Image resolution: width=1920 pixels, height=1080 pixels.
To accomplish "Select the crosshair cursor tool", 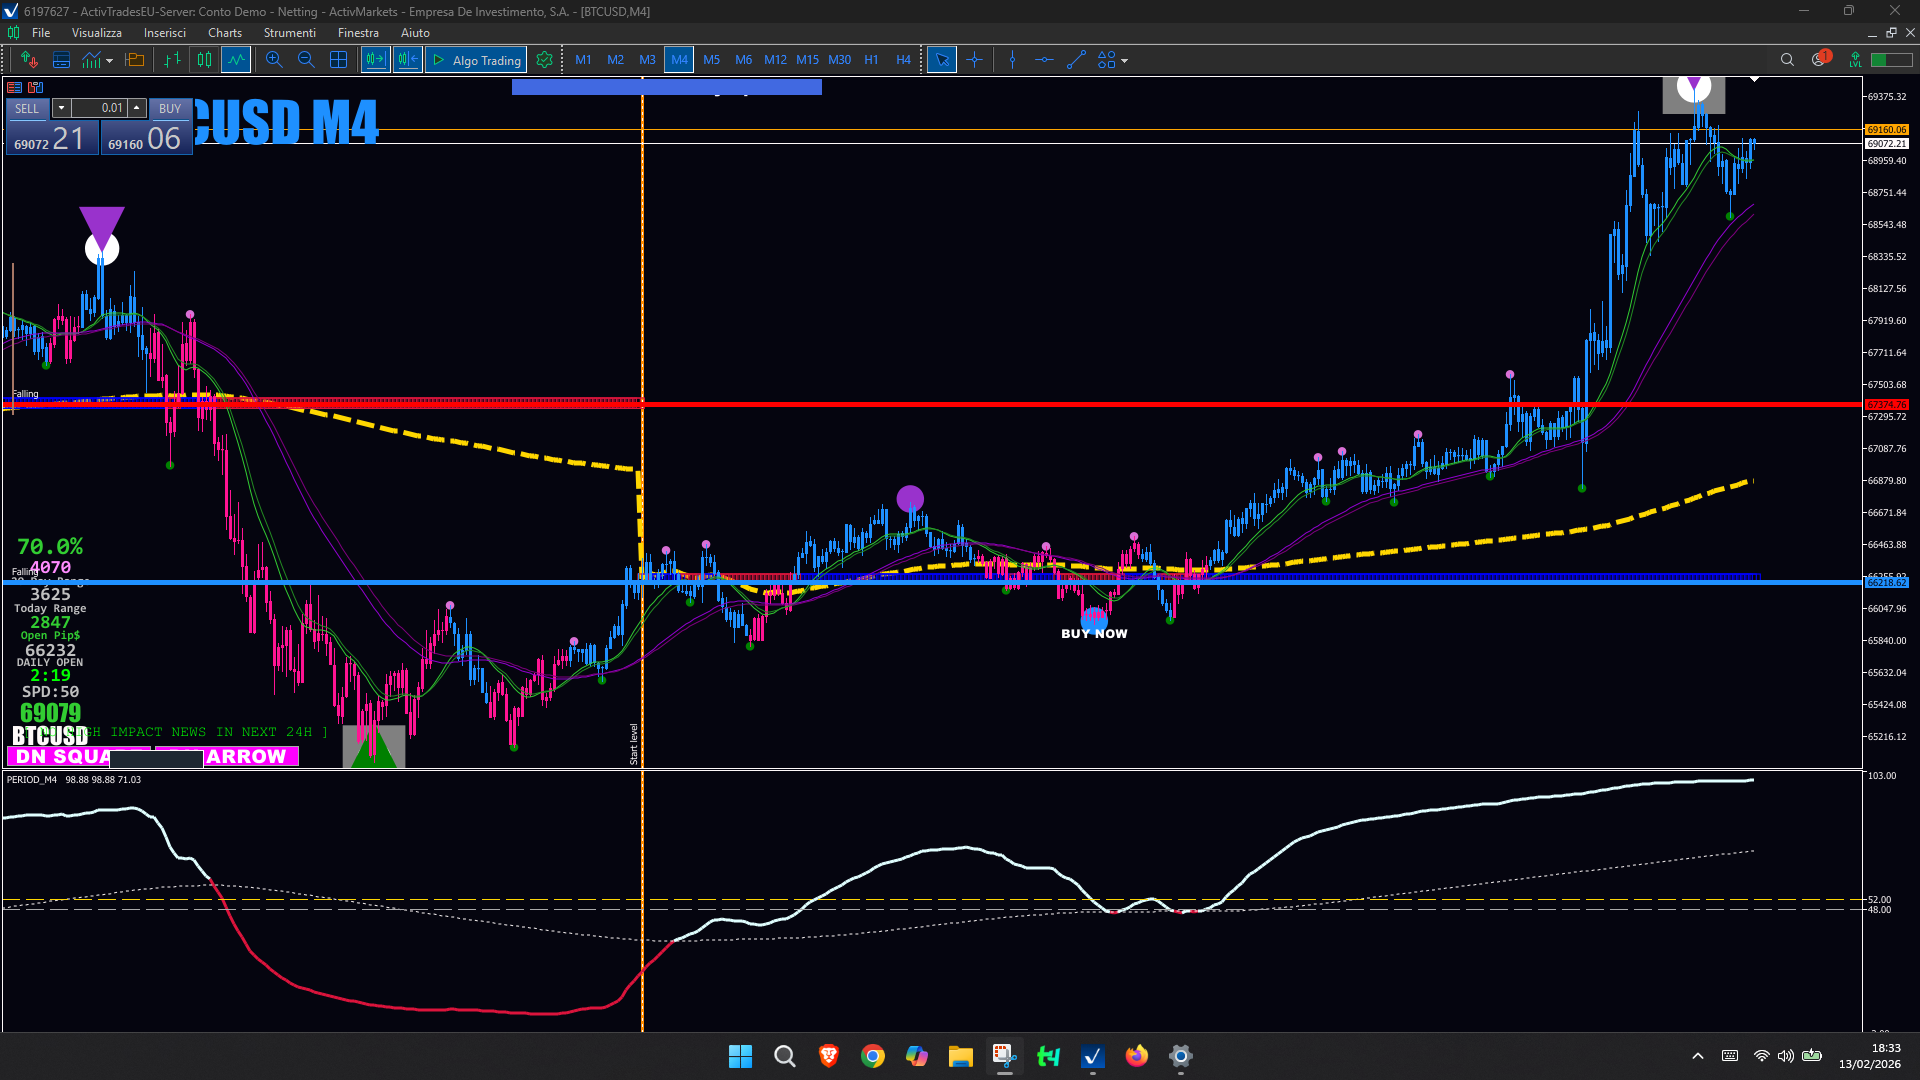I will [x=975, y=60].
